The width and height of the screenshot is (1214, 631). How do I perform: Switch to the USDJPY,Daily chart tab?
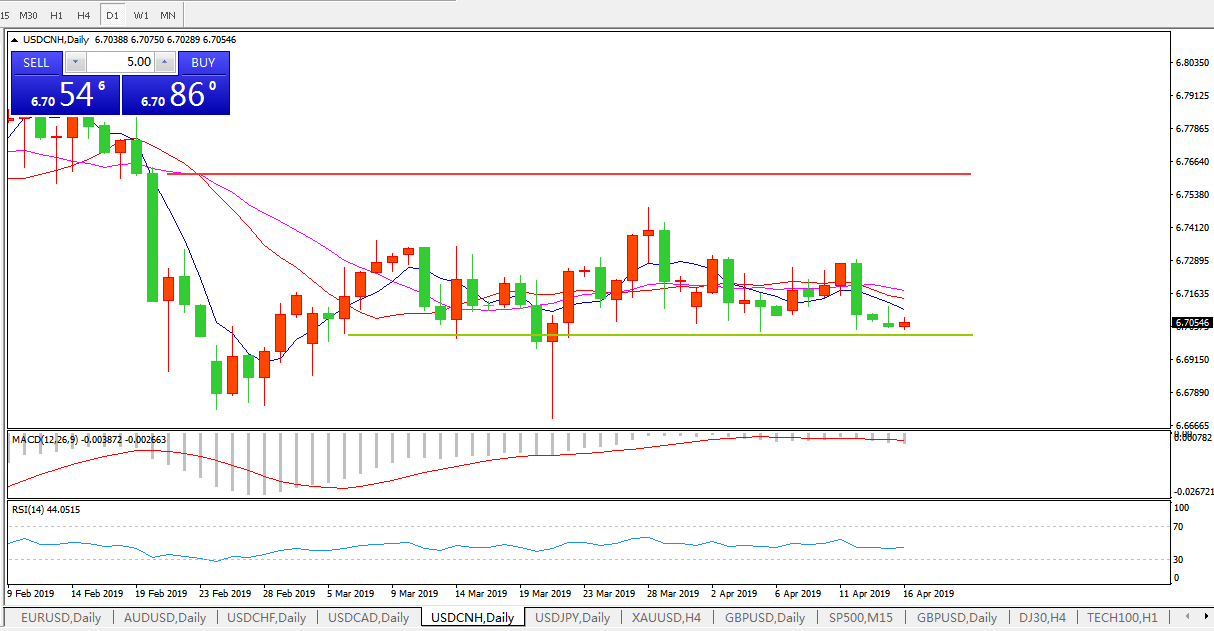[x=572, y=618]
